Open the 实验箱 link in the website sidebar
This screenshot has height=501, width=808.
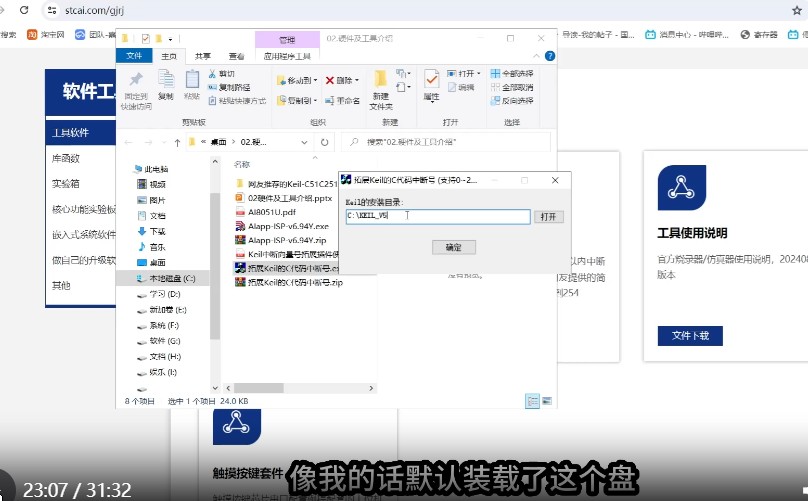(x=65, y=183)
